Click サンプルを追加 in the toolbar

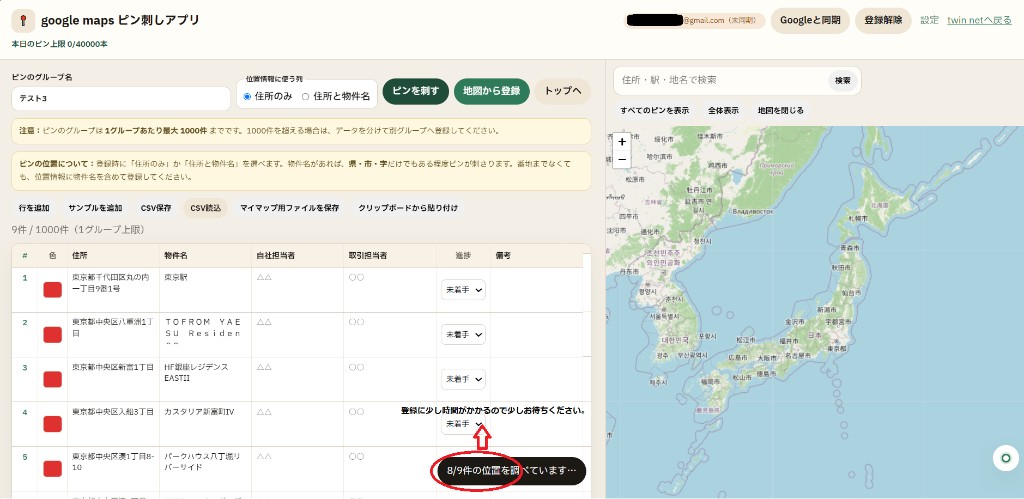coord(95,208)
